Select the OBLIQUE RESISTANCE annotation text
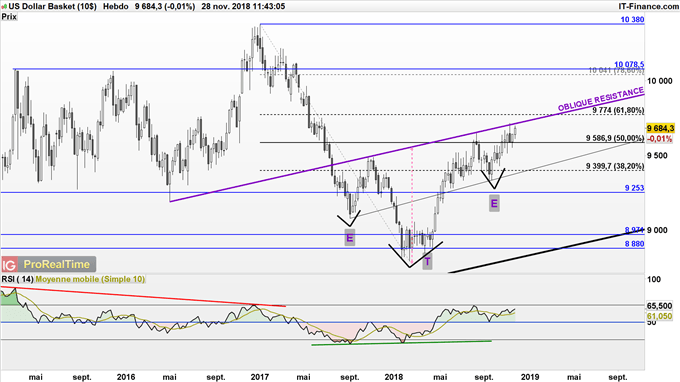This screenshot has width=680, height=382. [601, 99]
